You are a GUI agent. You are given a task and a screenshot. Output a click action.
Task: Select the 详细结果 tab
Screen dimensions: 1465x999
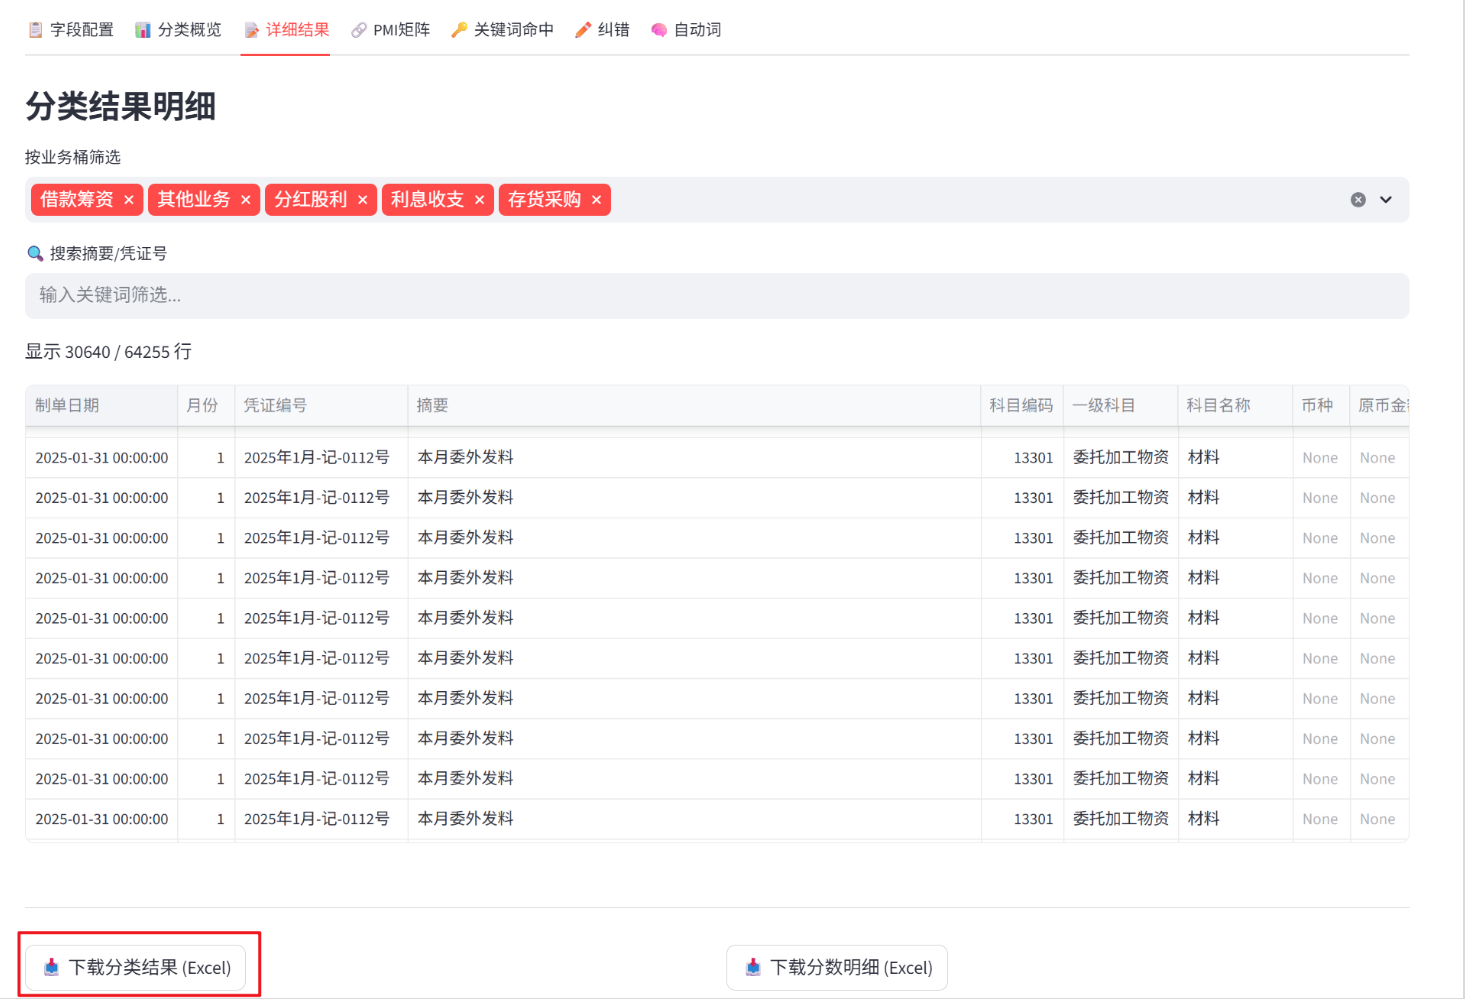(286, 30)
